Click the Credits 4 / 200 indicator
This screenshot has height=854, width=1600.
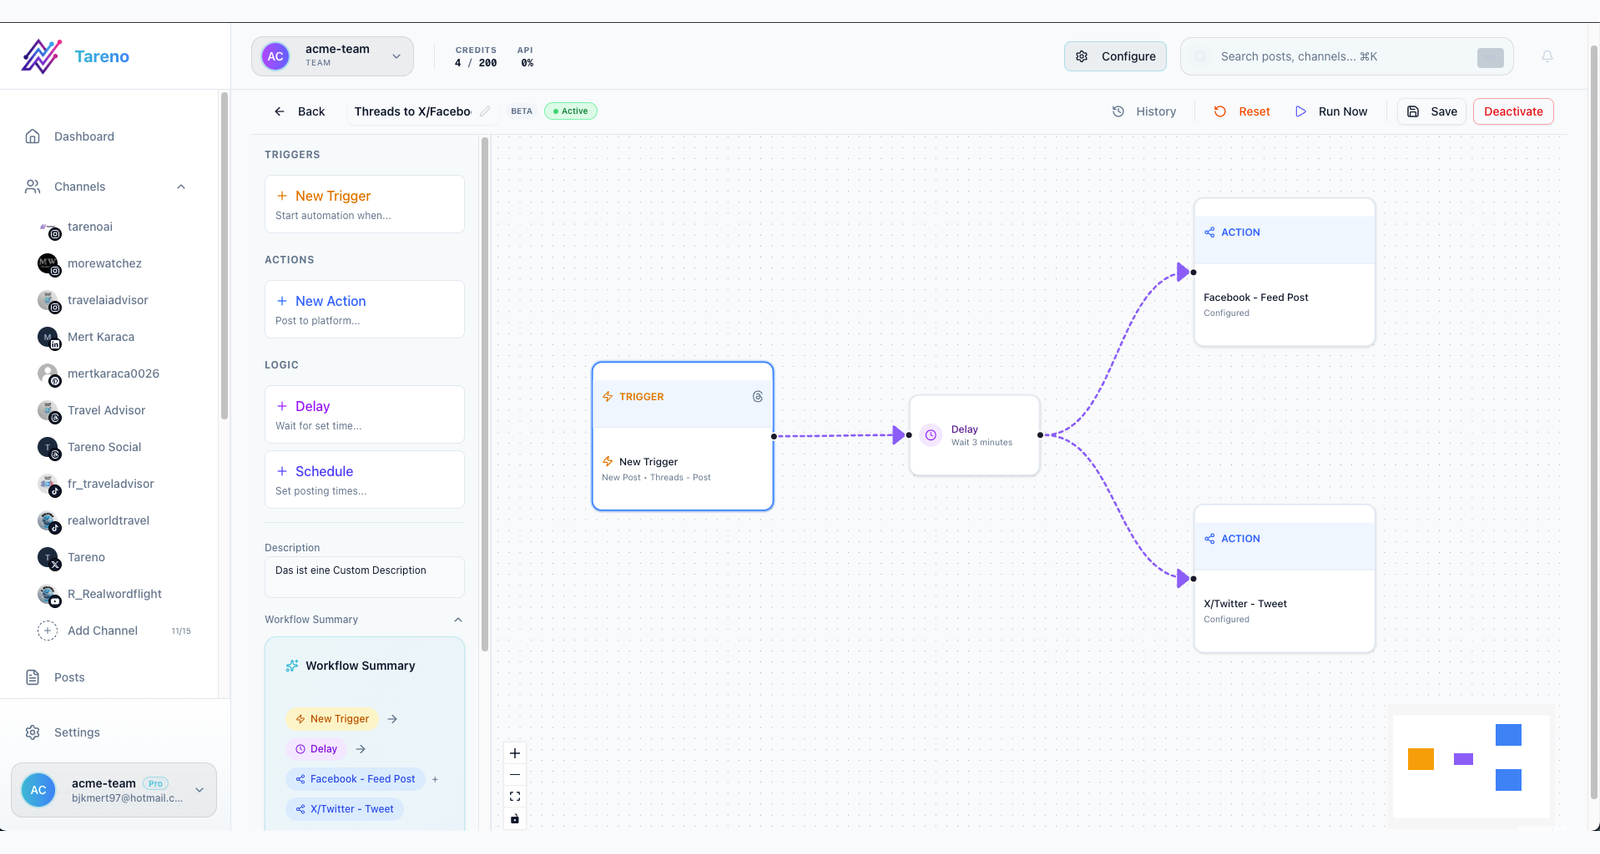pos(476,56)
